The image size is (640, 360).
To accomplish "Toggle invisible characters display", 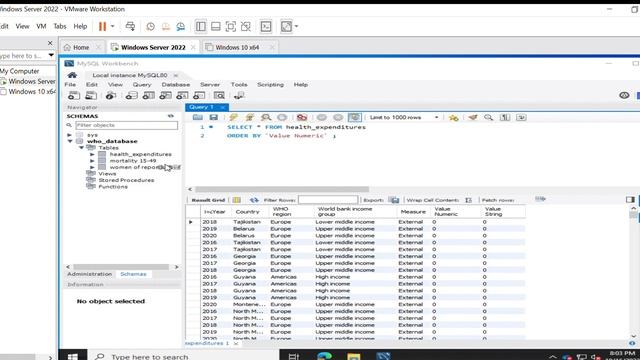I will (505, 118).
